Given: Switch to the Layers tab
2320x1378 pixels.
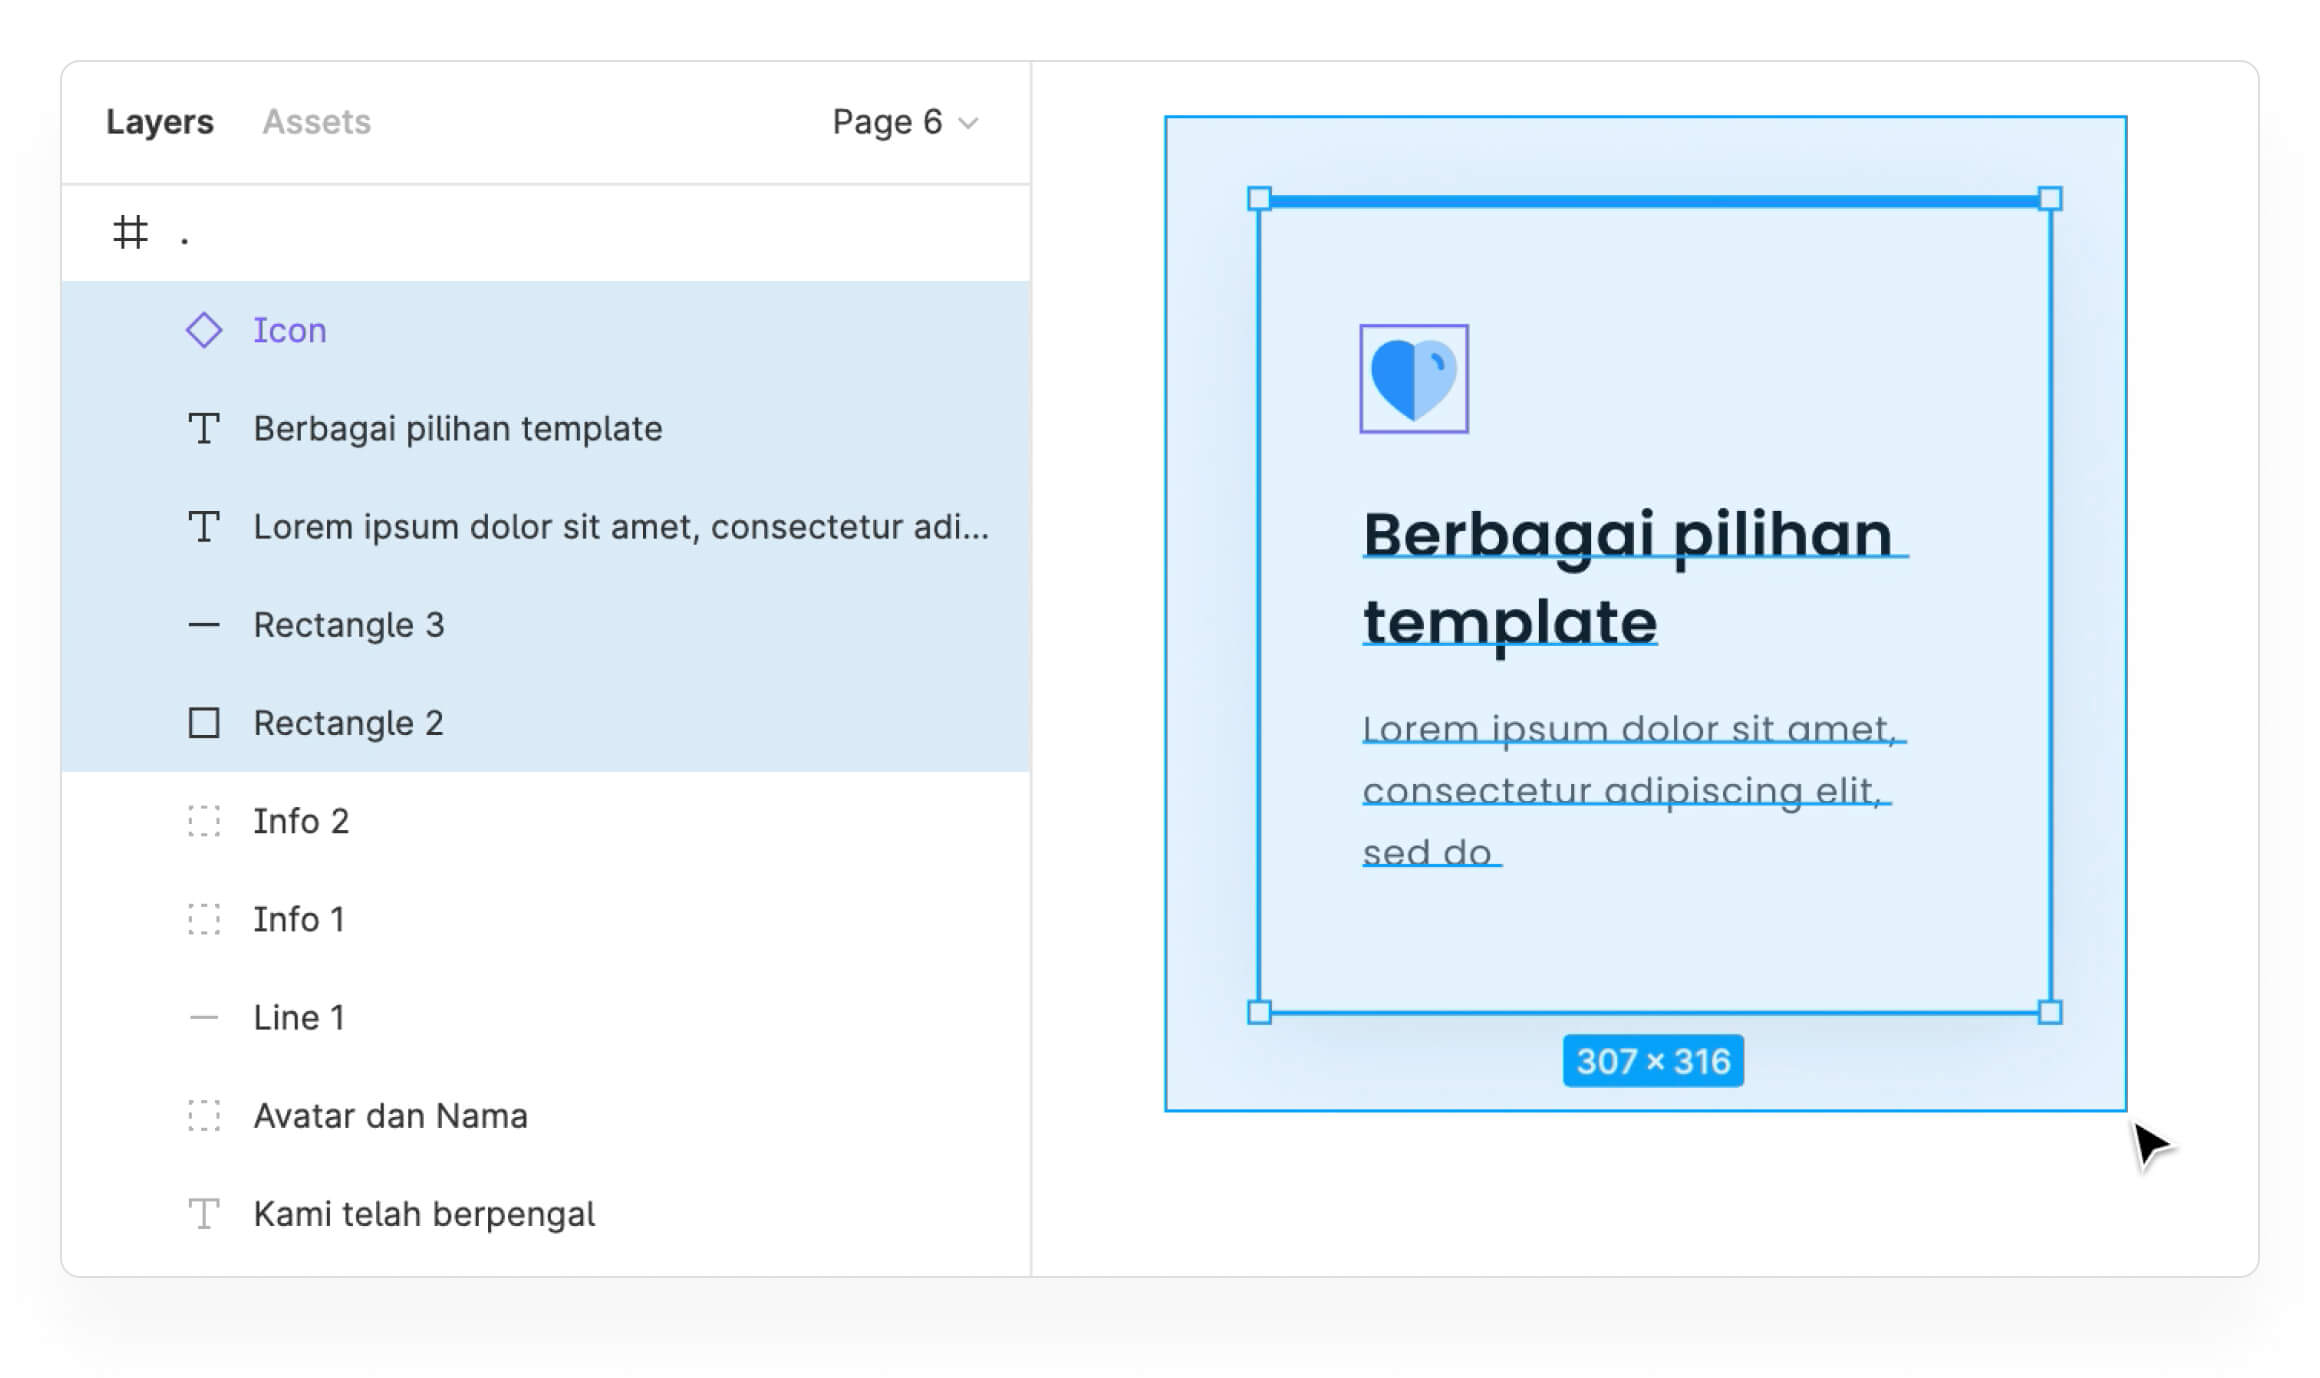Looking at the screenshot, I should (x=160, y=122).
